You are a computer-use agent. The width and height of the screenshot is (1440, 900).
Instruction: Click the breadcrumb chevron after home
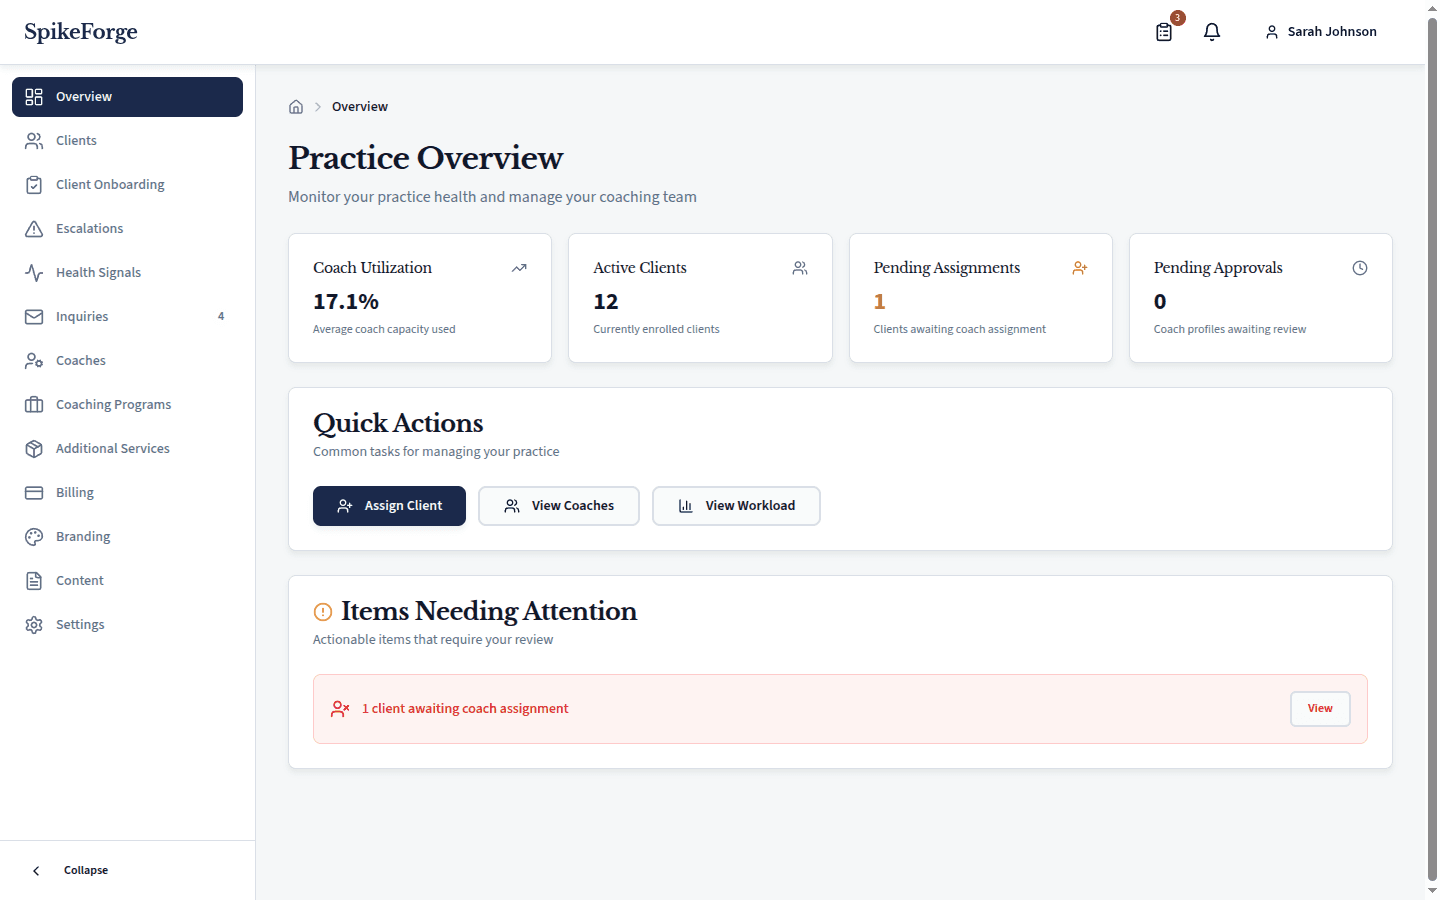point(317,106)
